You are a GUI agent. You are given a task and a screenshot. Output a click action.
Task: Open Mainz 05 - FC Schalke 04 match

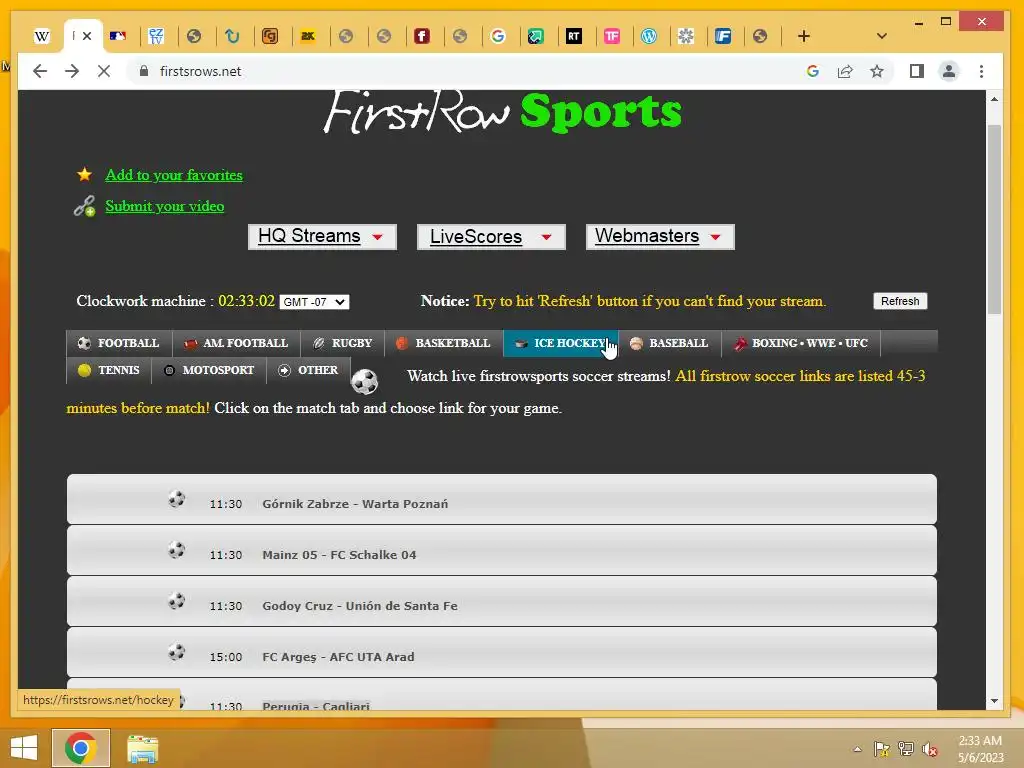coord(502,550)
